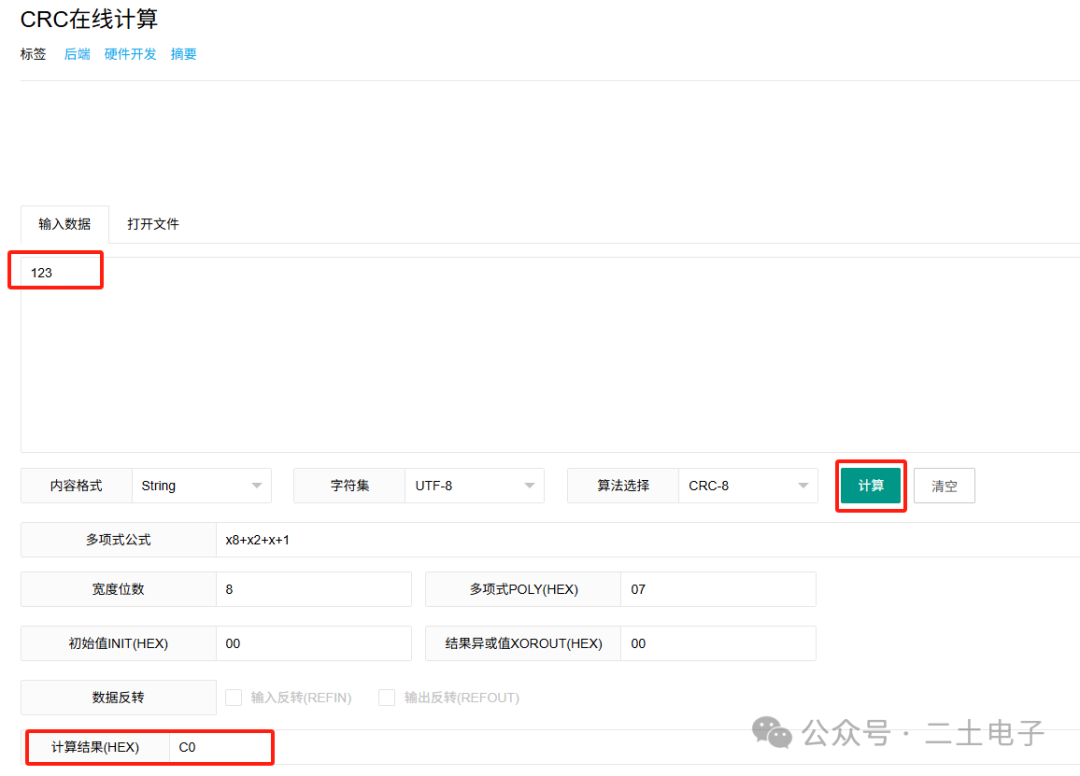
Task: Focus the 结果异或值XOROUT(HEX) field
Action: [717, 644]
